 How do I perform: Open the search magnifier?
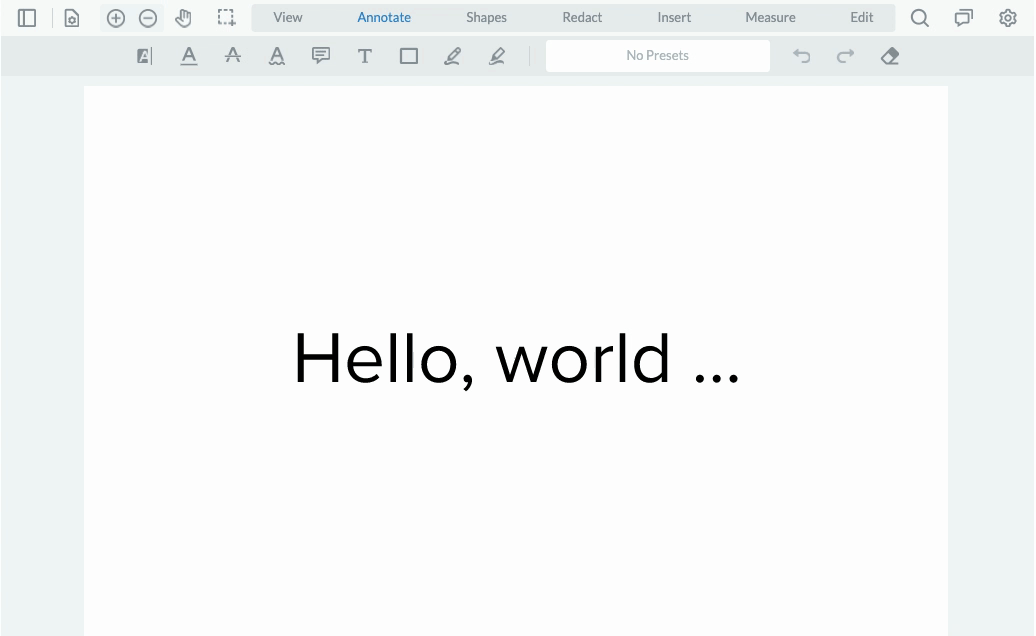pyautogui.click(x=919, y=18)
